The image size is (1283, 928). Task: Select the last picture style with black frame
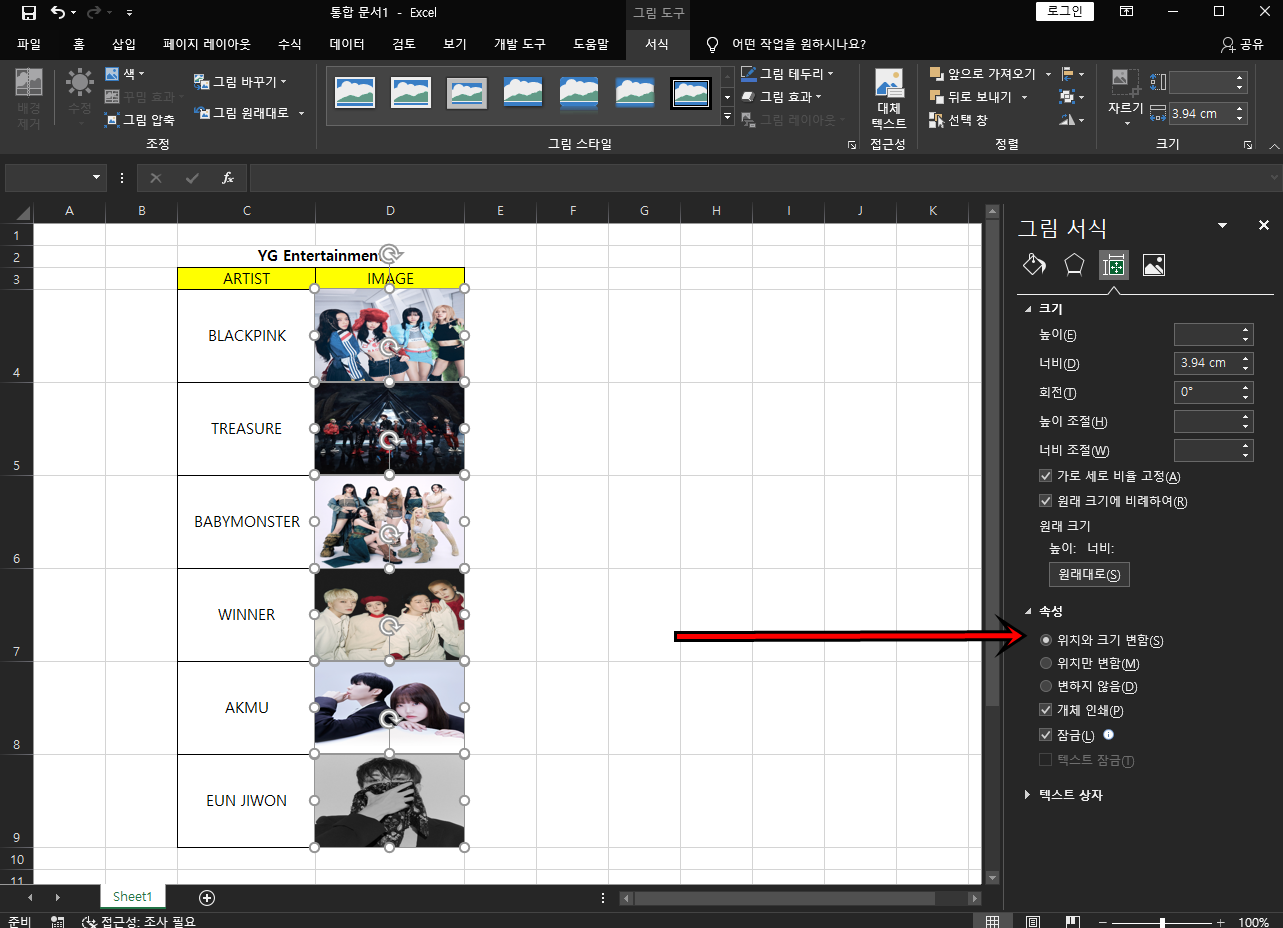(x=690, y=93)
